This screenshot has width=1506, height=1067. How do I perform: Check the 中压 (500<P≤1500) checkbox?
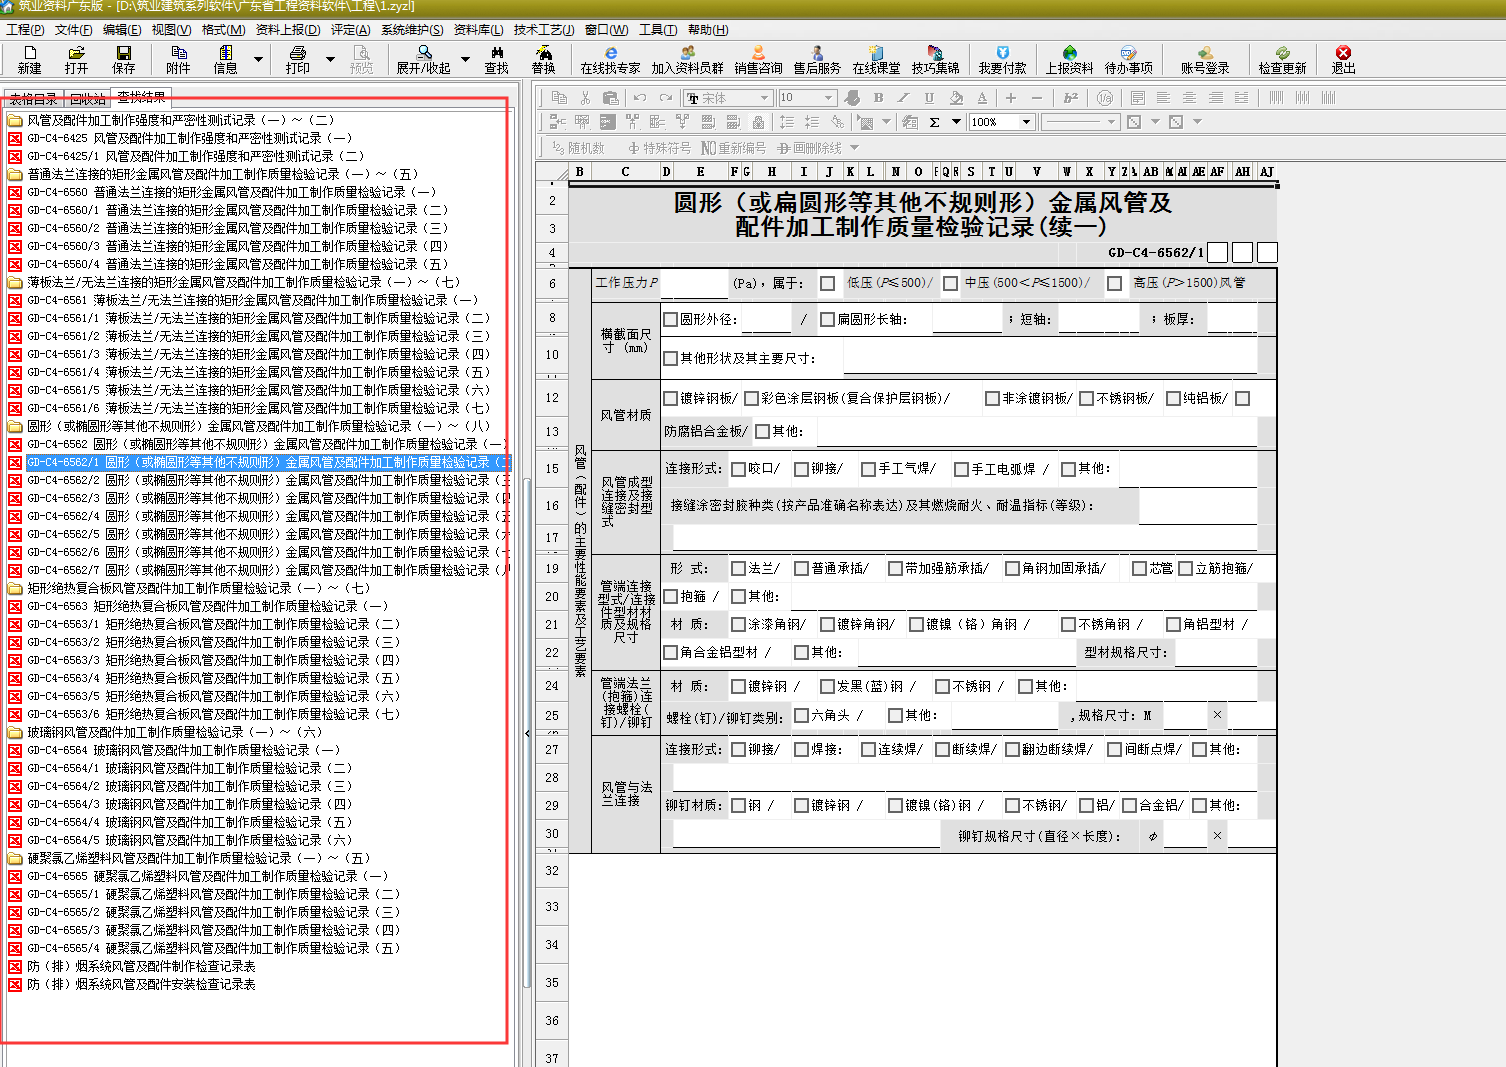pyautogui.click(x=950, y=283)
